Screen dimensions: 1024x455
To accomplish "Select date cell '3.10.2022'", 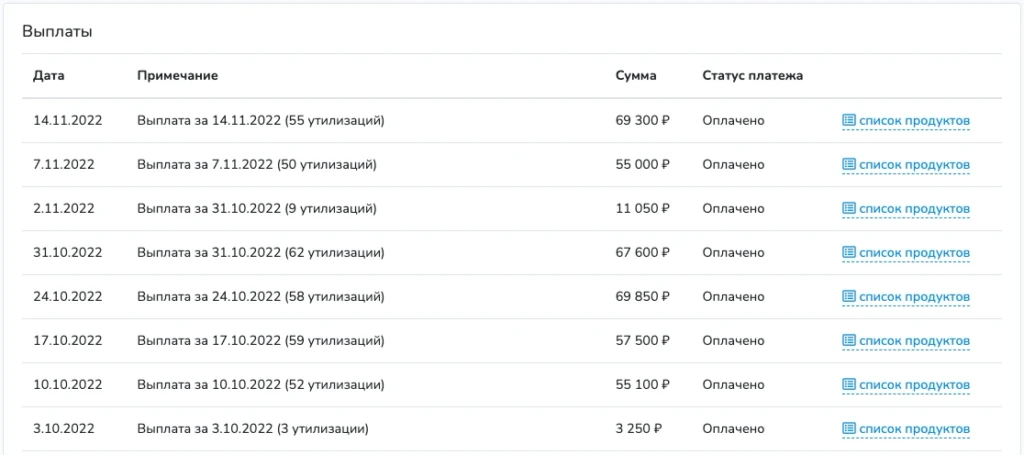I will [64, 430].
